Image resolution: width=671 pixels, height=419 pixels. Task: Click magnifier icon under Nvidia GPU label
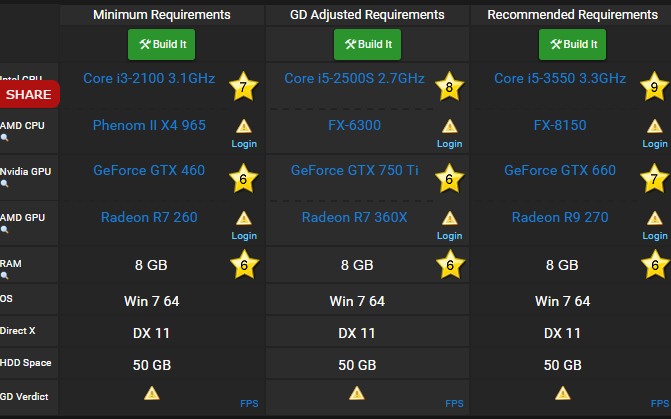point(4,184)
